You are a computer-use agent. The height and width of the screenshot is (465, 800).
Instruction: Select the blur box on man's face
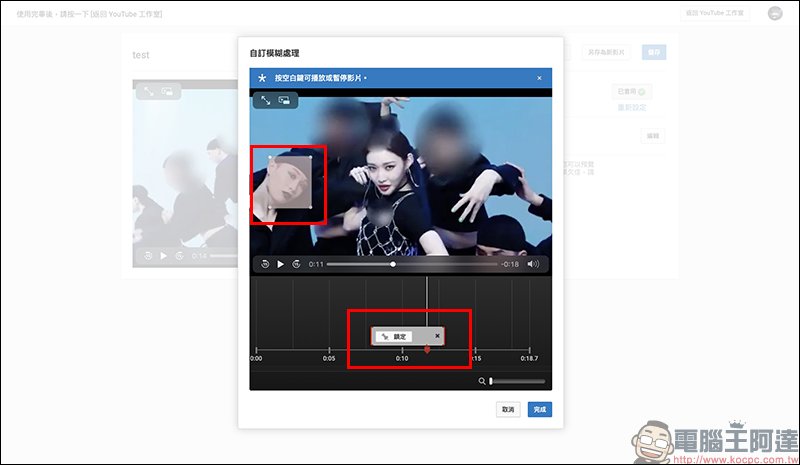tap(290, 182)
